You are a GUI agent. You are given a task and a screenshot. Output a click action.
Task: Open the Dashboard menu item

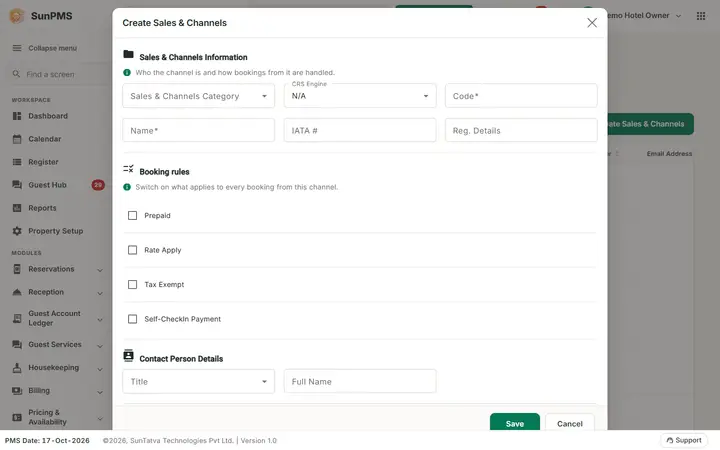[x=48, y=116]
